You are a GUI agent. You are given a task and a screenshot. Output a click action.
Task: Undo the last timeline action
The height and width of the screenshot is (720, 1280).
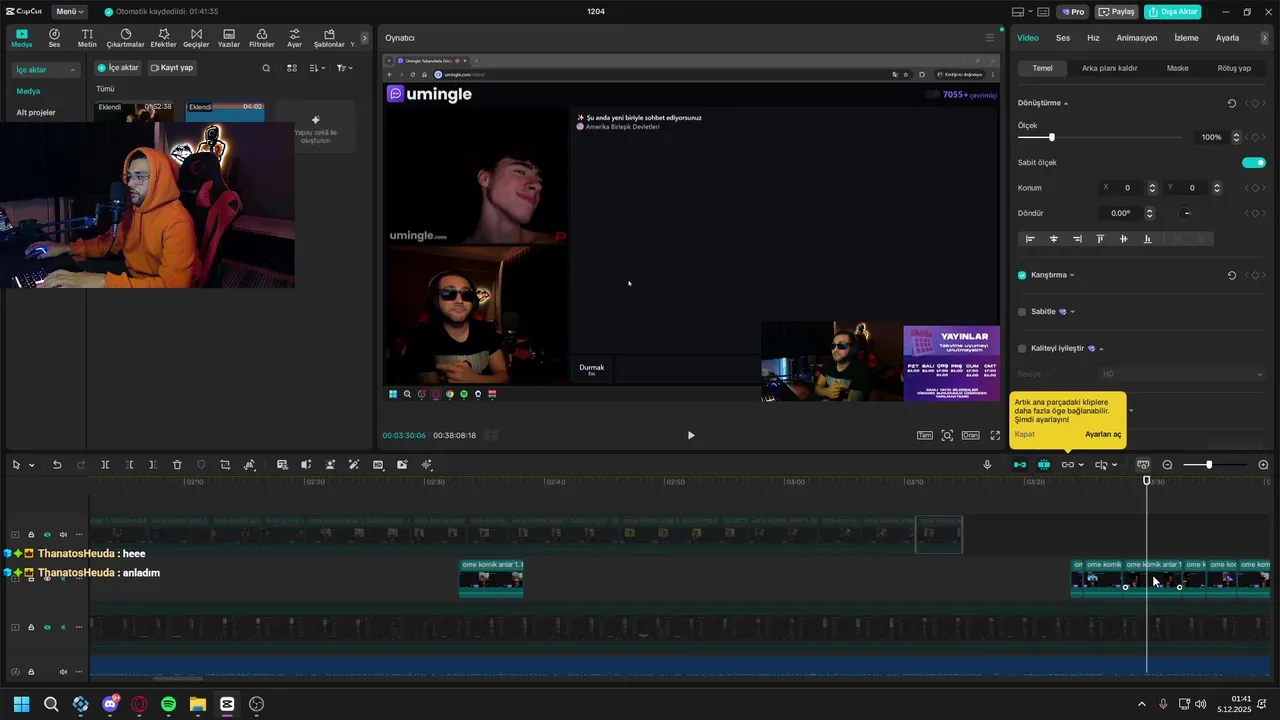click(57, 465)
